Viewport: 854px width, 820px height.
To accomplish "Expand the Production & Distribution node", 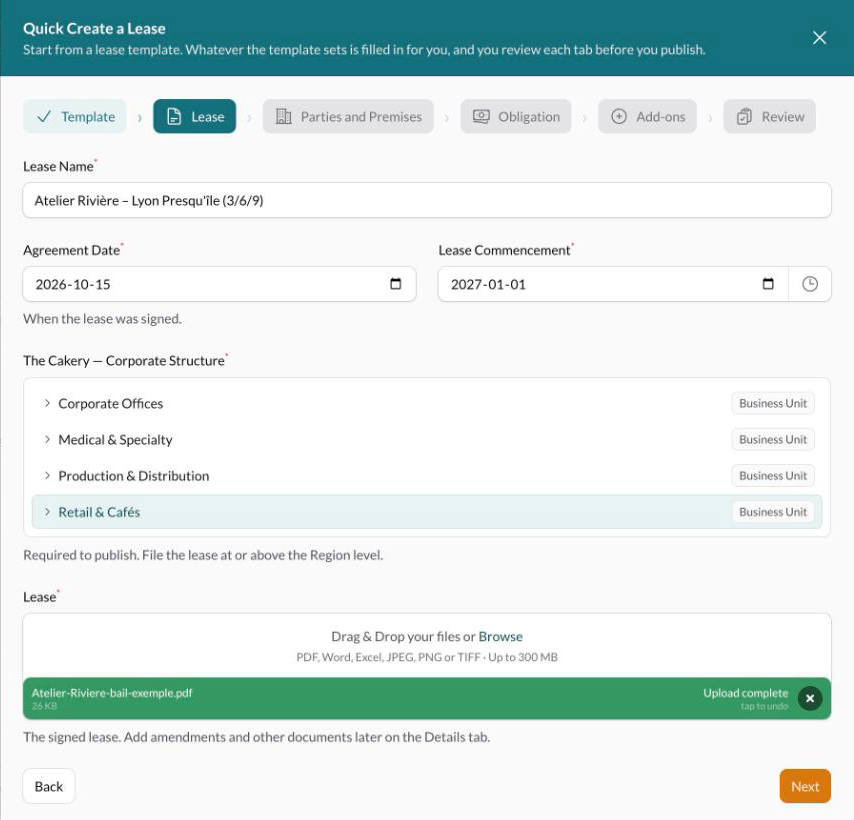I will pyautogui.click(x=47, y=476).
